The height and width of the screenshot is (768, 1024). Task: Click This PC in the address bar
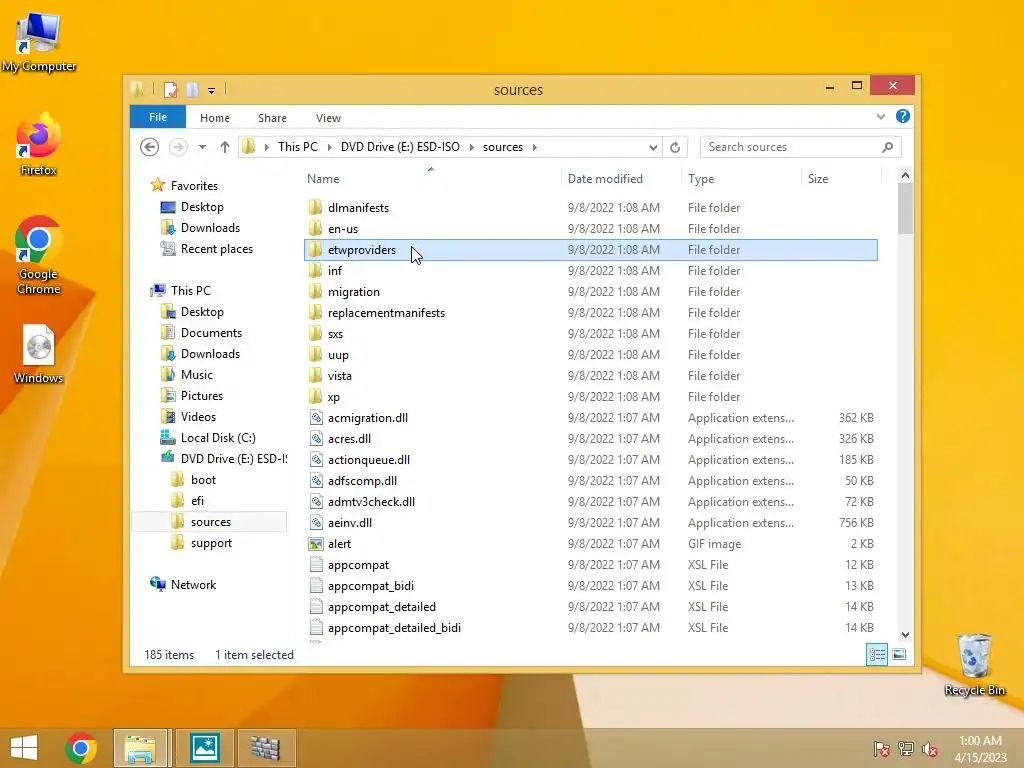[x=298, y=147]
